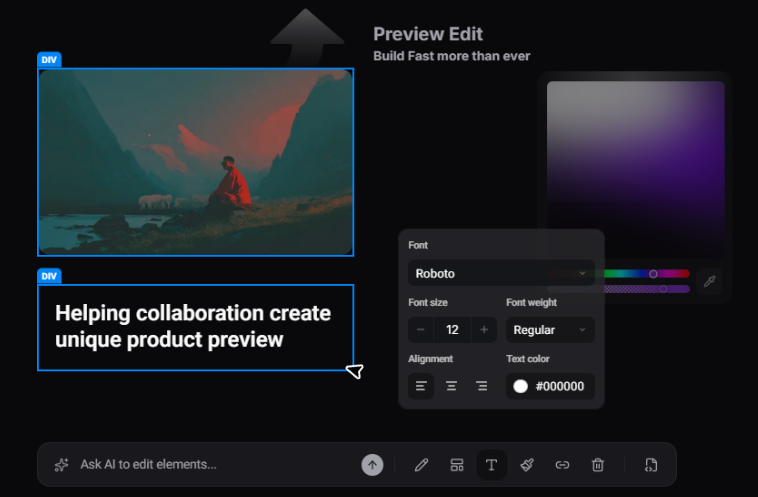Open the Roboto font dropdown

click(x=501, y=273)
